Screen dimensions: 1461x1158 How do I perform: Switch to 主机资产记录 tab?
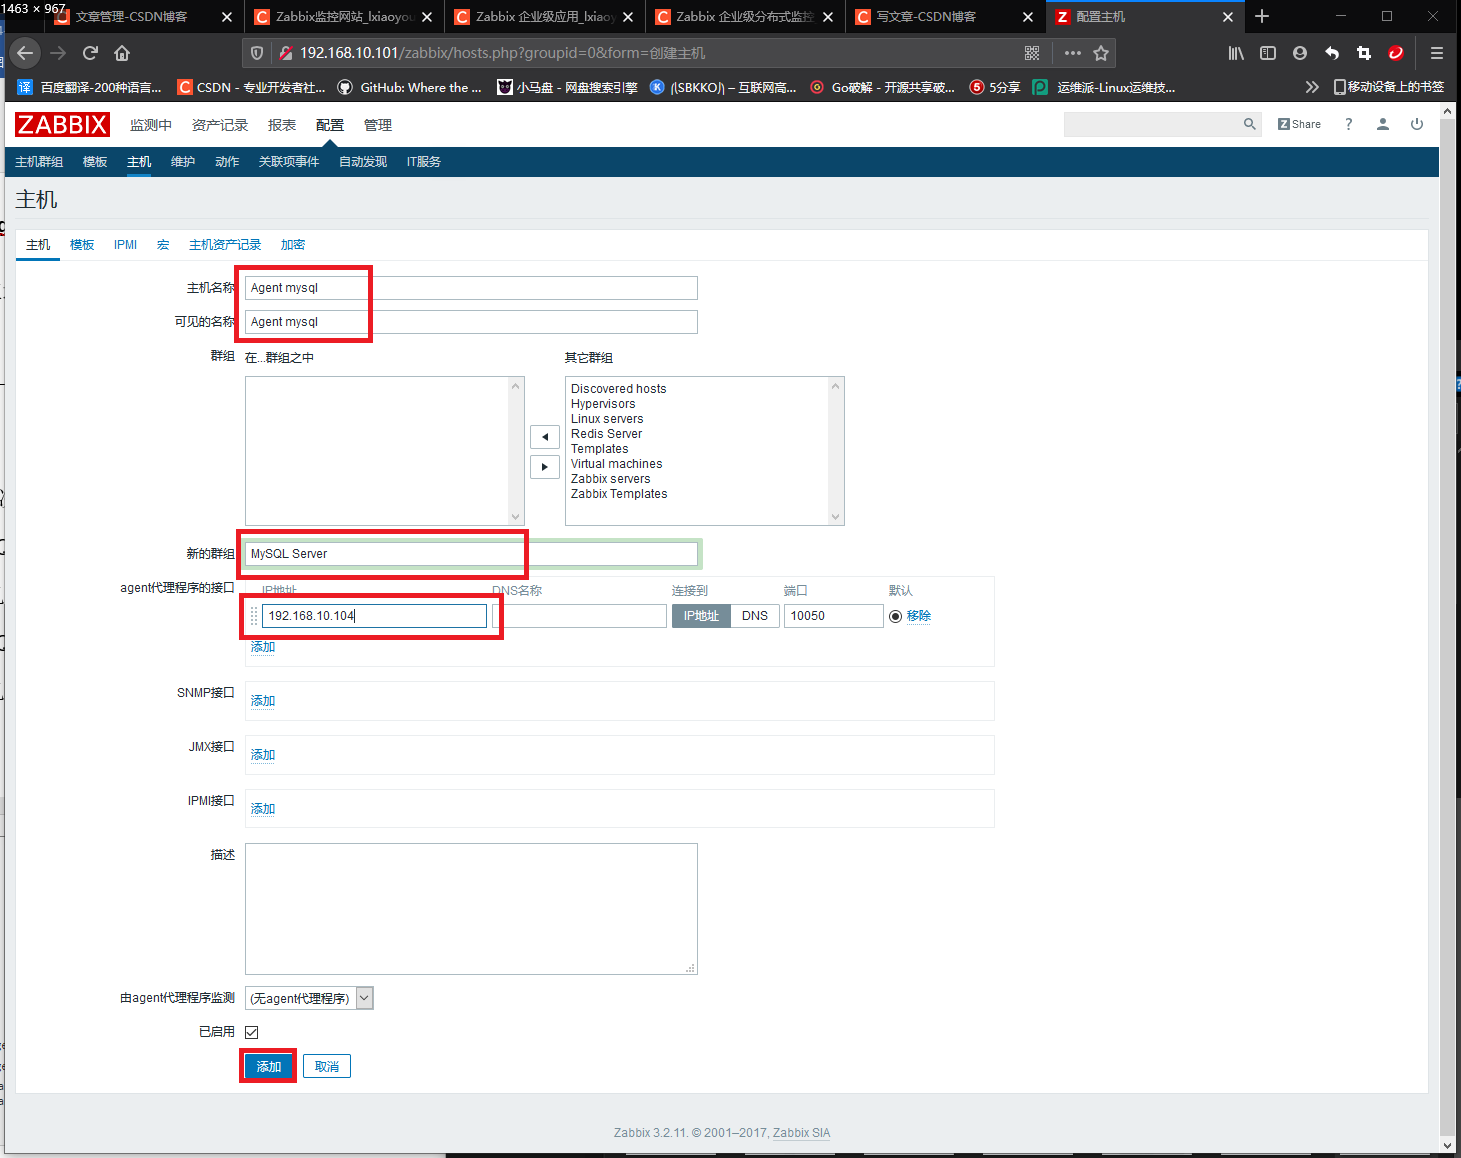(225, 245)
